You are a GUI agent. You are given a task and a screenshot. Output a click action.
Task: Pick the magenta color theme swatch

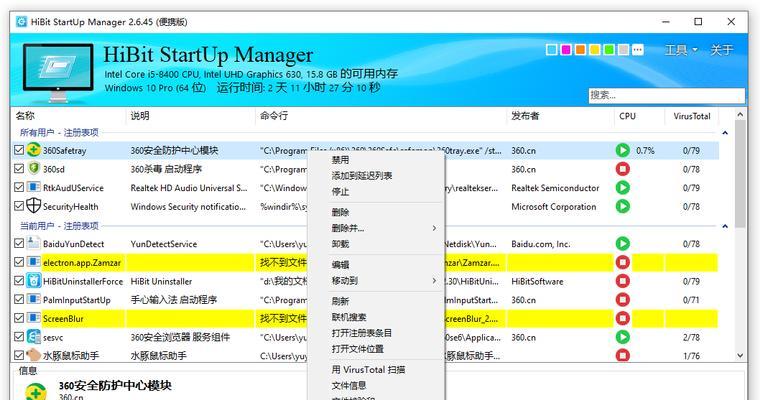(x=566, y=49)
